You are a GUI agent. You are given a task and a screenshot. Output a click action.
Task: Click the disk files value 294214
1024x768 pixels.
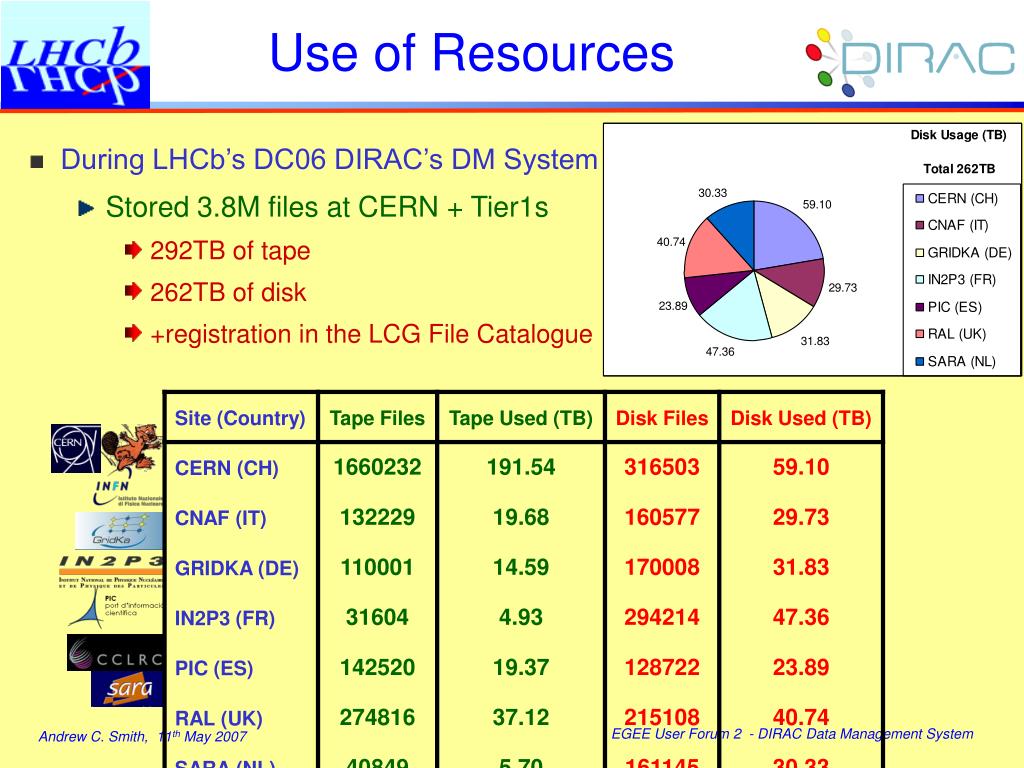coord(662,617)
